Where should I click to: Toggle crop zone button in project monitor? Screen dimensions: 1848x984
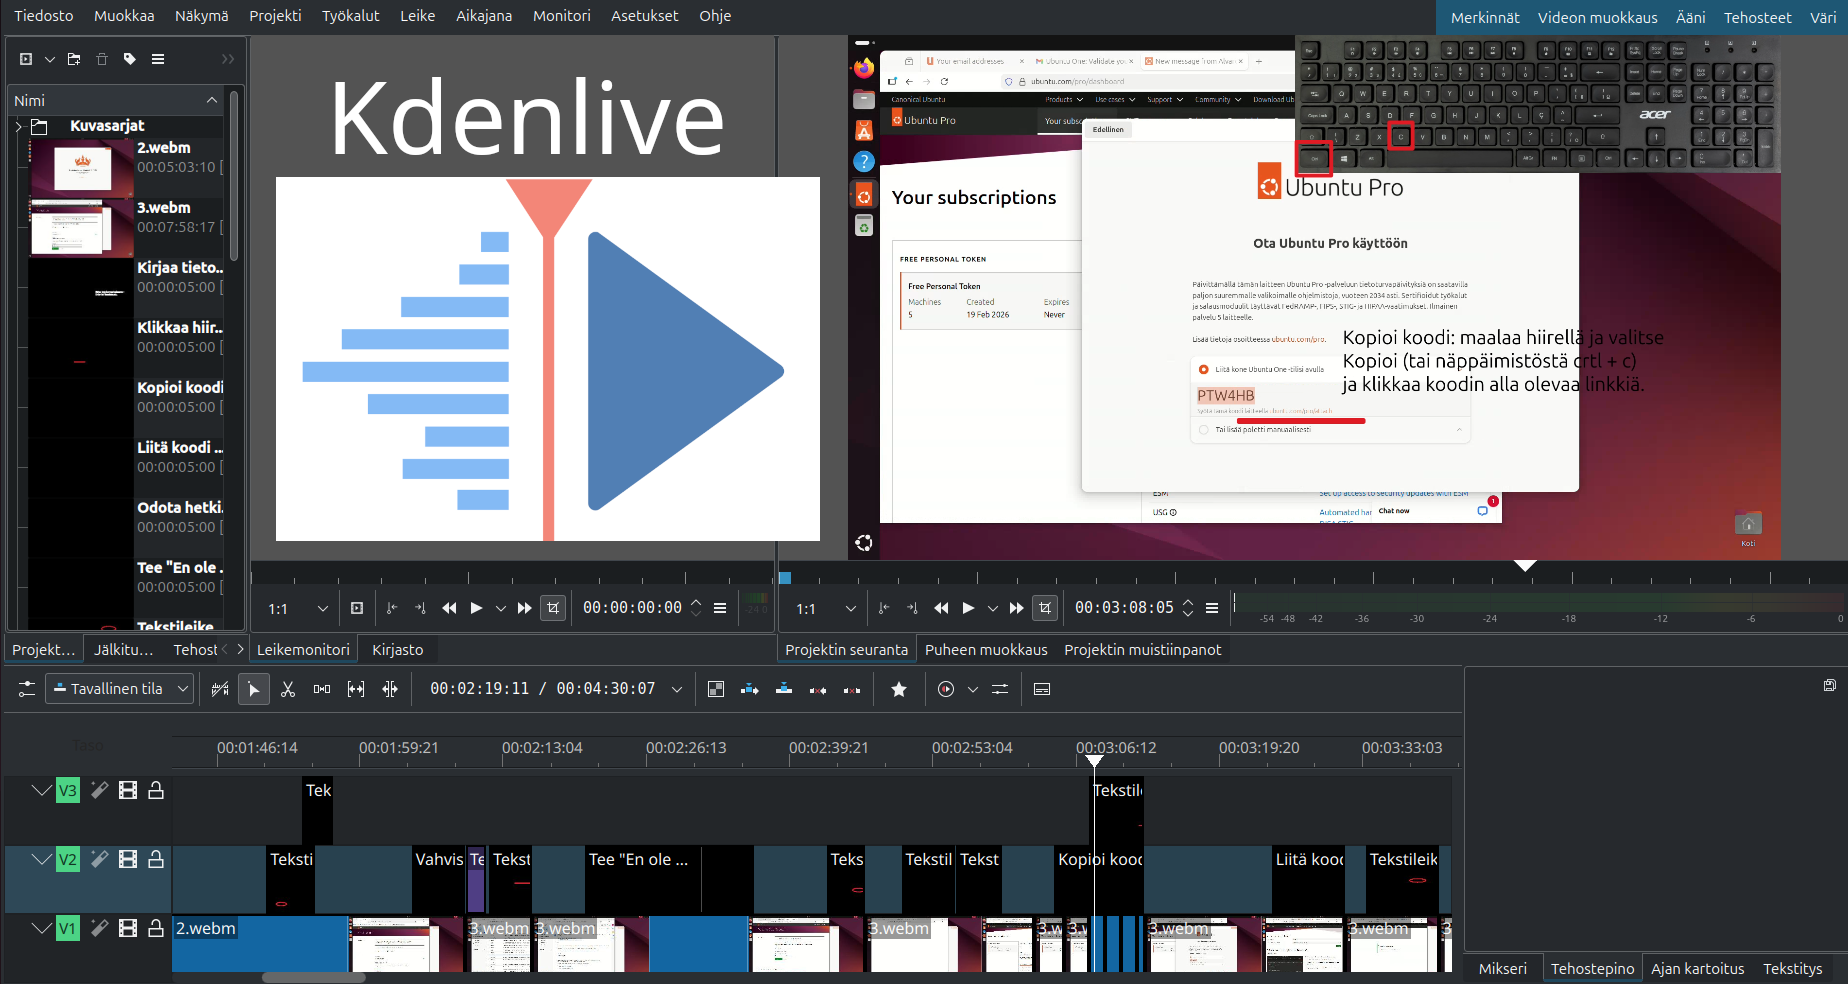tap(1045, 608)
